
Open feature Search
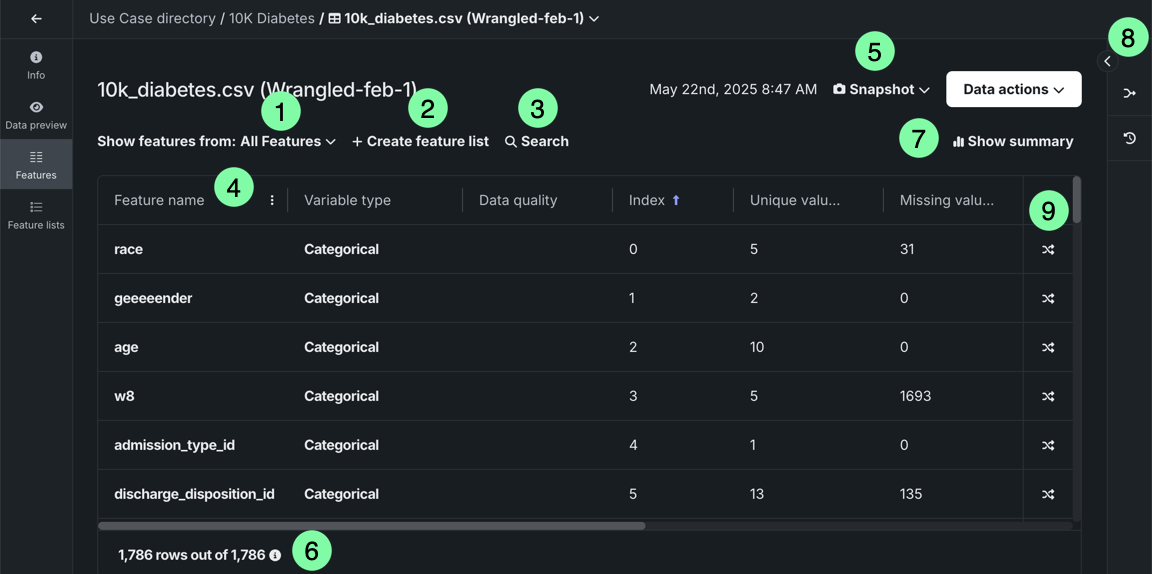pyautogui.click(x=537, y=141)
